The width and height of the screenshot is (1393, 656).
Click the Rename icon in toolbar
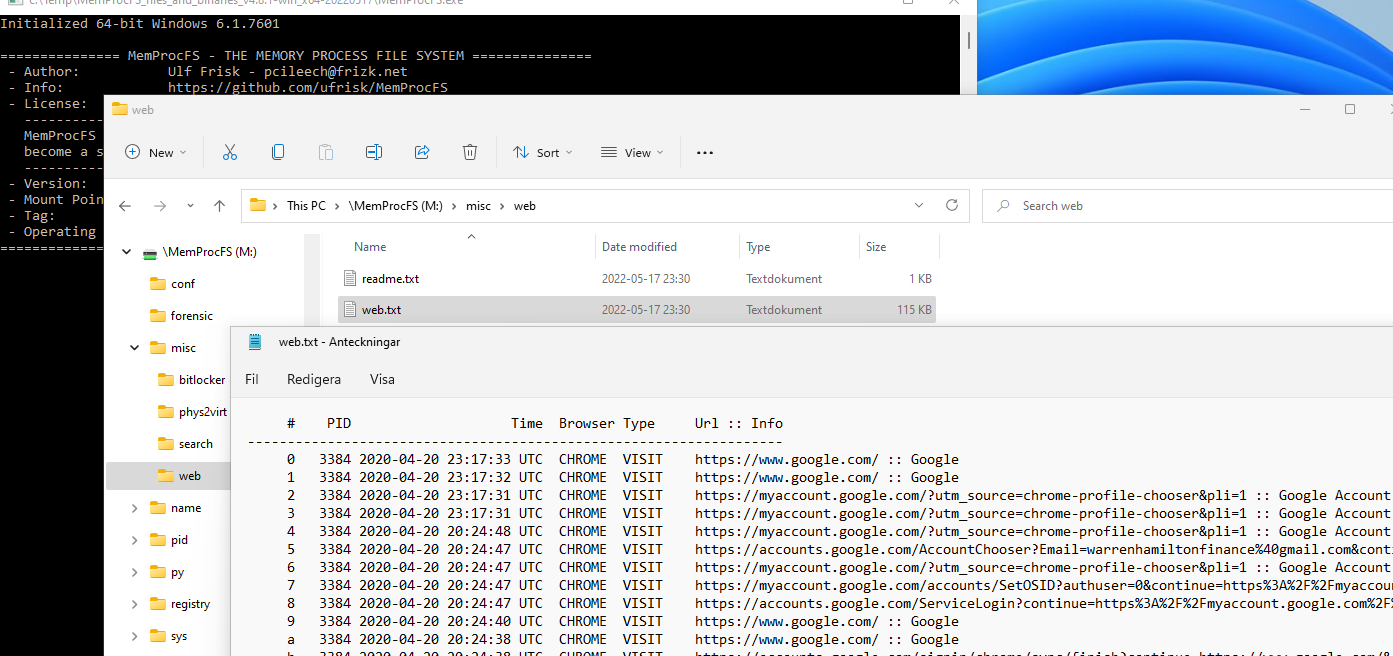click(x=374, y=152)
